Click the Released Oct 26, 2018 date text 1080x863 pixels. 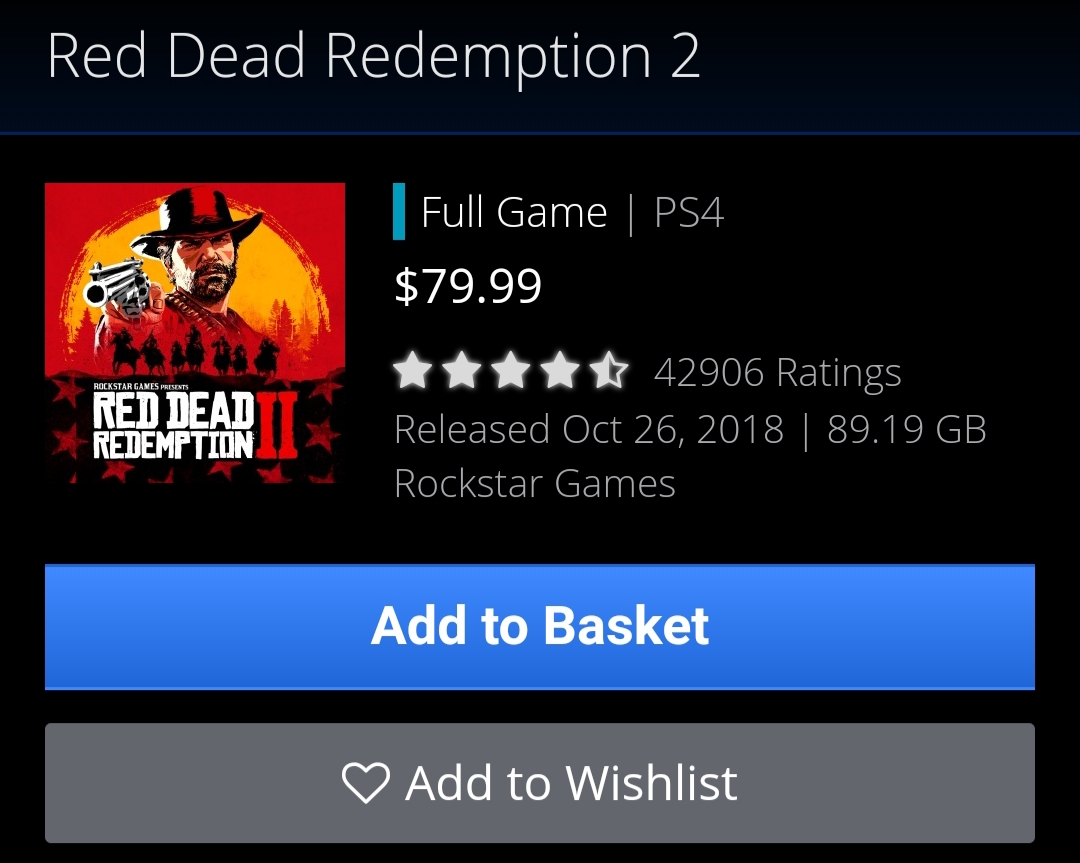coord(589,429)
